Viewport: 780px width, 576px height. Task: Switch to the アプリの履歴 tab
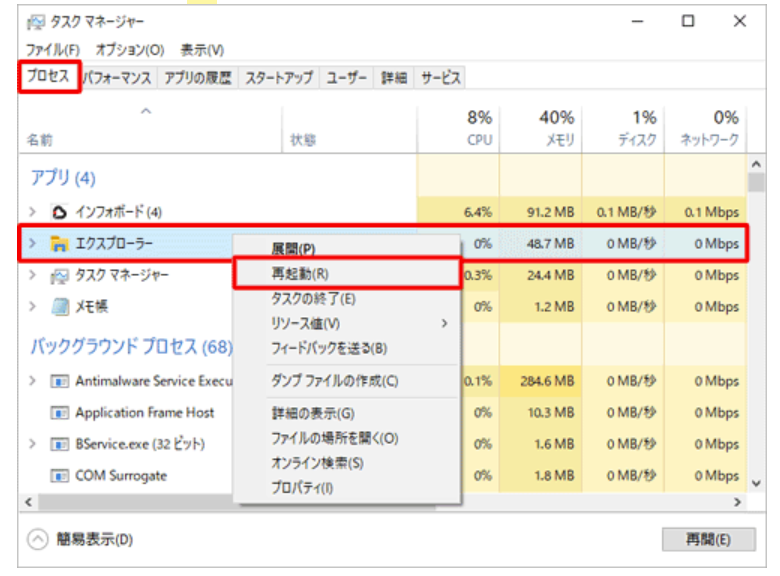coord(198,78)
